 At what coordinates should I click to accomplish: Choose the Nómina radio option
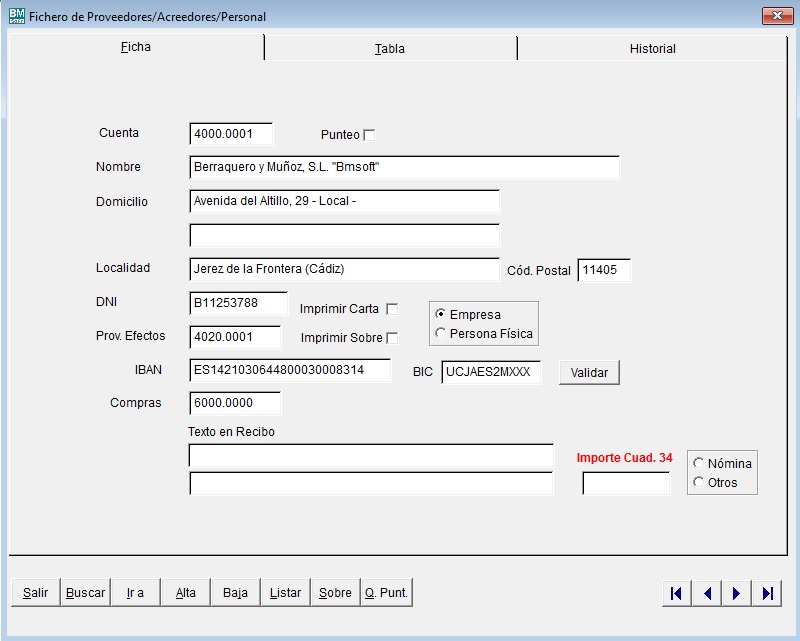click(698, 463)
